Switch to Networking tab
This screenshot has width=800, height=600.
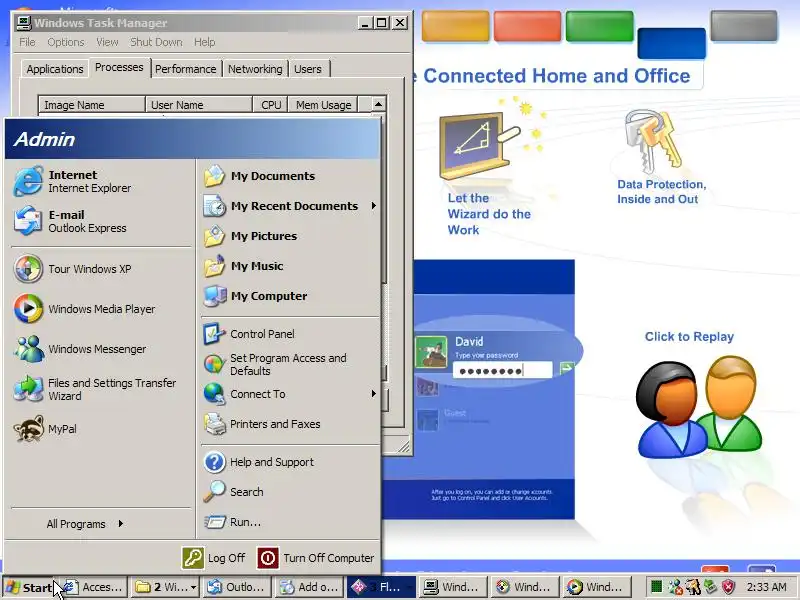tap(255, 69)
